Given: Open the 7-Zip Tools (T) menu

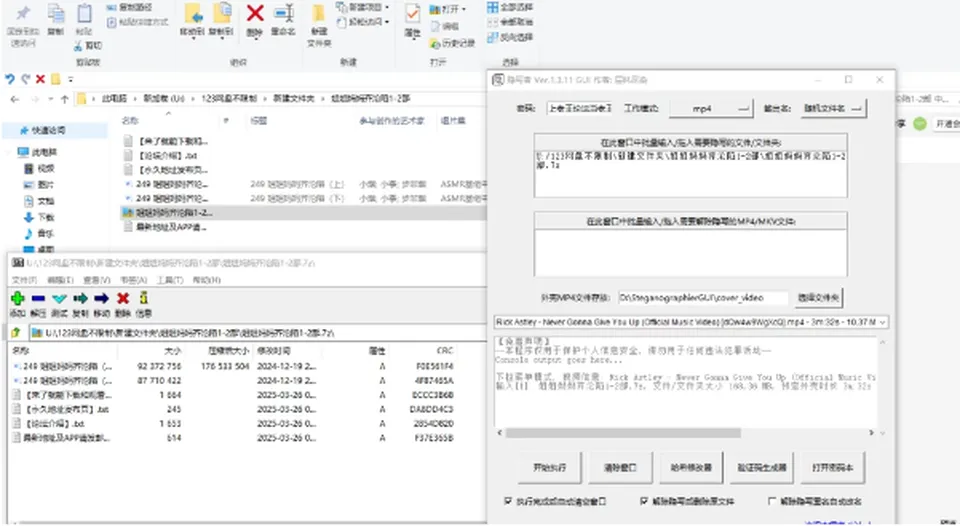Looking at the screenshot, I should [x=170, y=280].
